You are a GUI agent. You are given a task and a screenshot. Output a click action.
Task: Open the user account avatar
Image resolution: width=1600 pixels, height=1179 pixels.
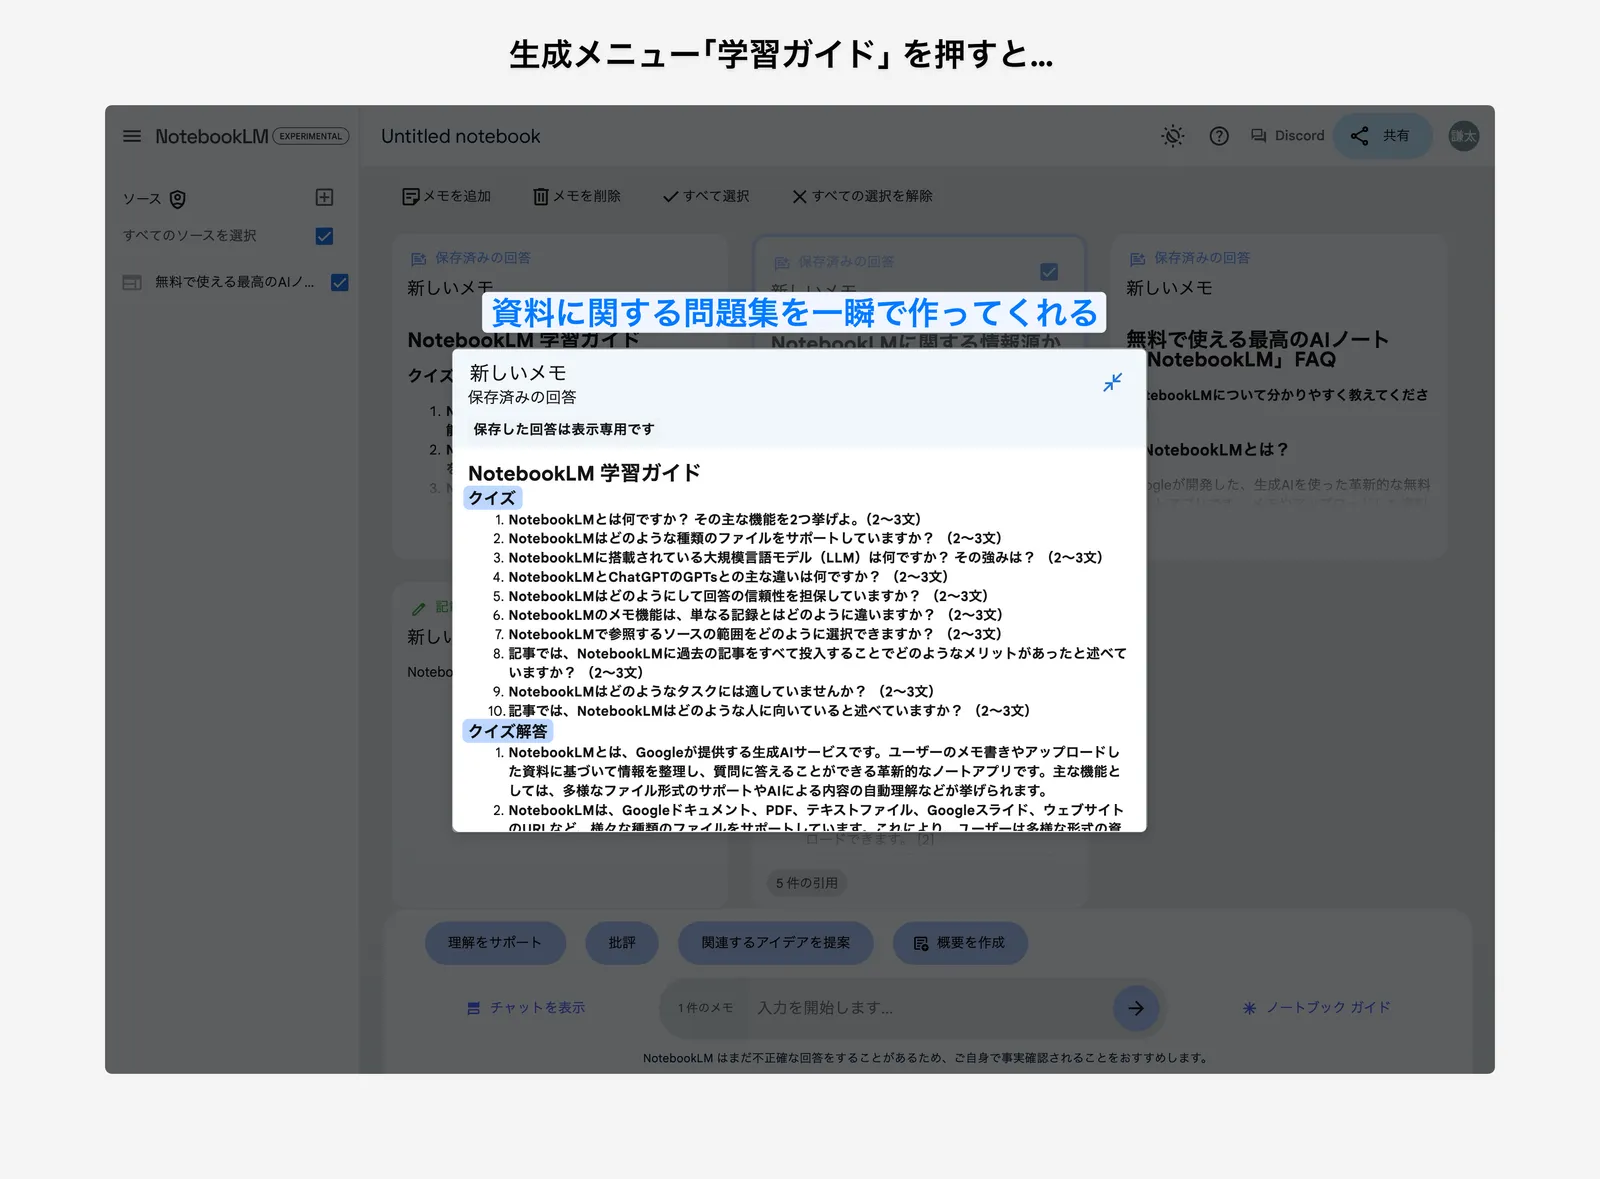point(1464,136)
